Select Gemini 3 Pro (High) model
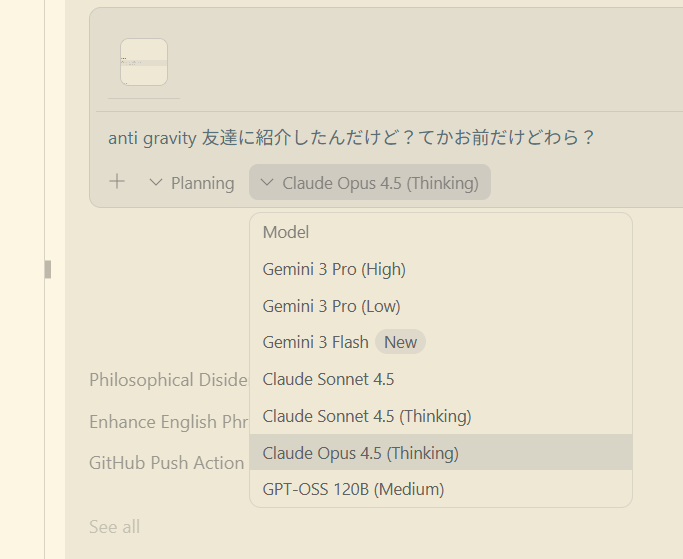The image size is (683, 559). tap(334, 269)
